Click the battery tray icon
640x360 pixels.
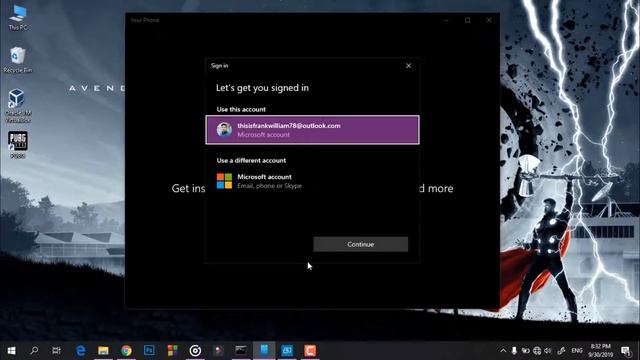pyautogui.click(x=526, y=351)
